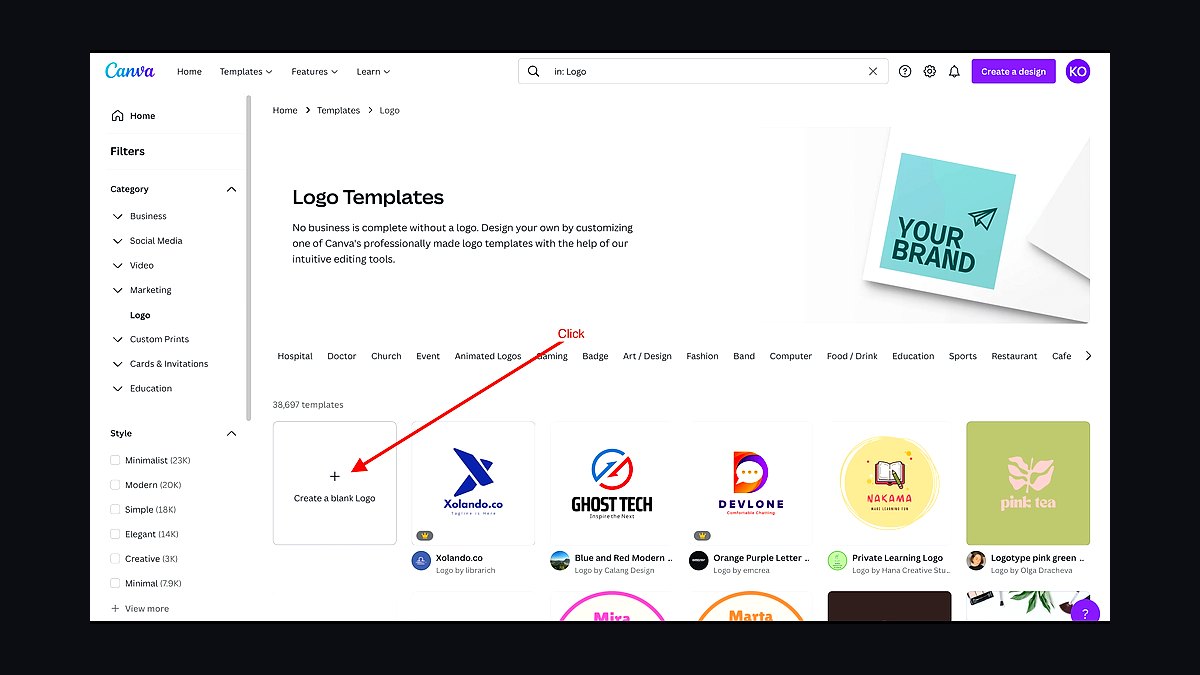
Task: Expand the Cards & Invitations category
Action: pyautogui.click(x=118, y=364)
